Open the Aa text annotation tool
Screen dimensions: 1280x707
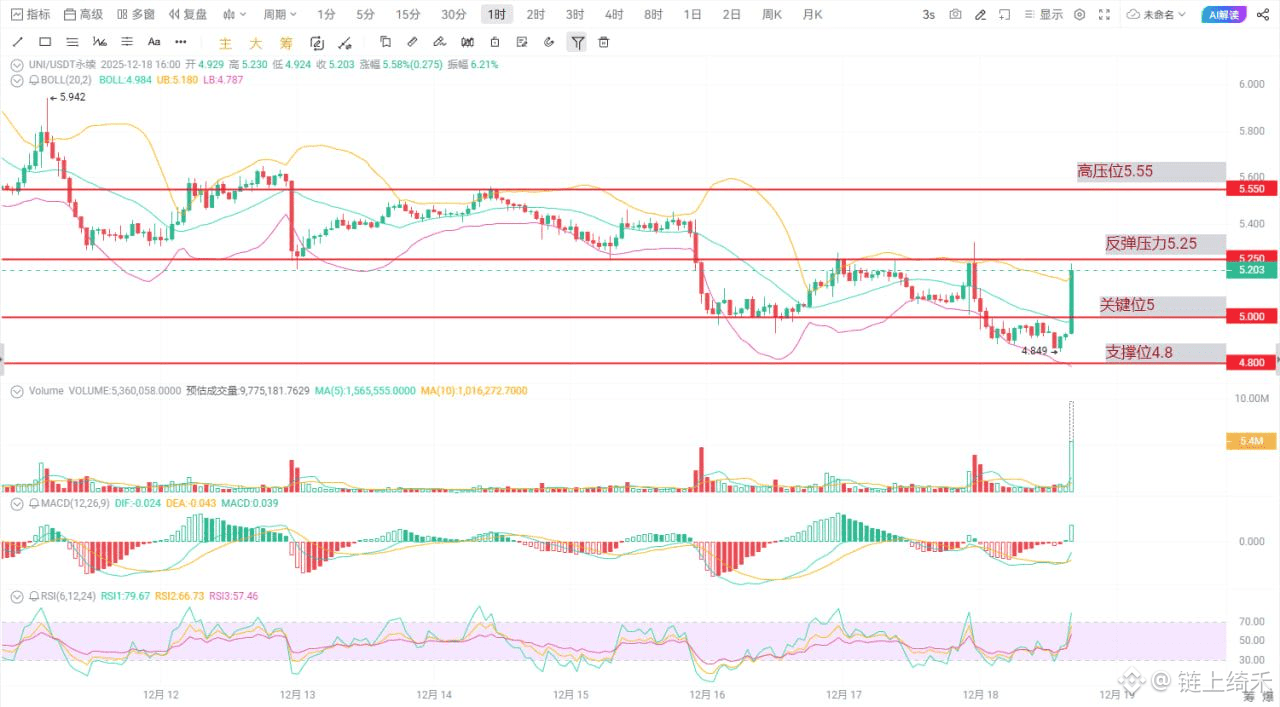(154, 42)
